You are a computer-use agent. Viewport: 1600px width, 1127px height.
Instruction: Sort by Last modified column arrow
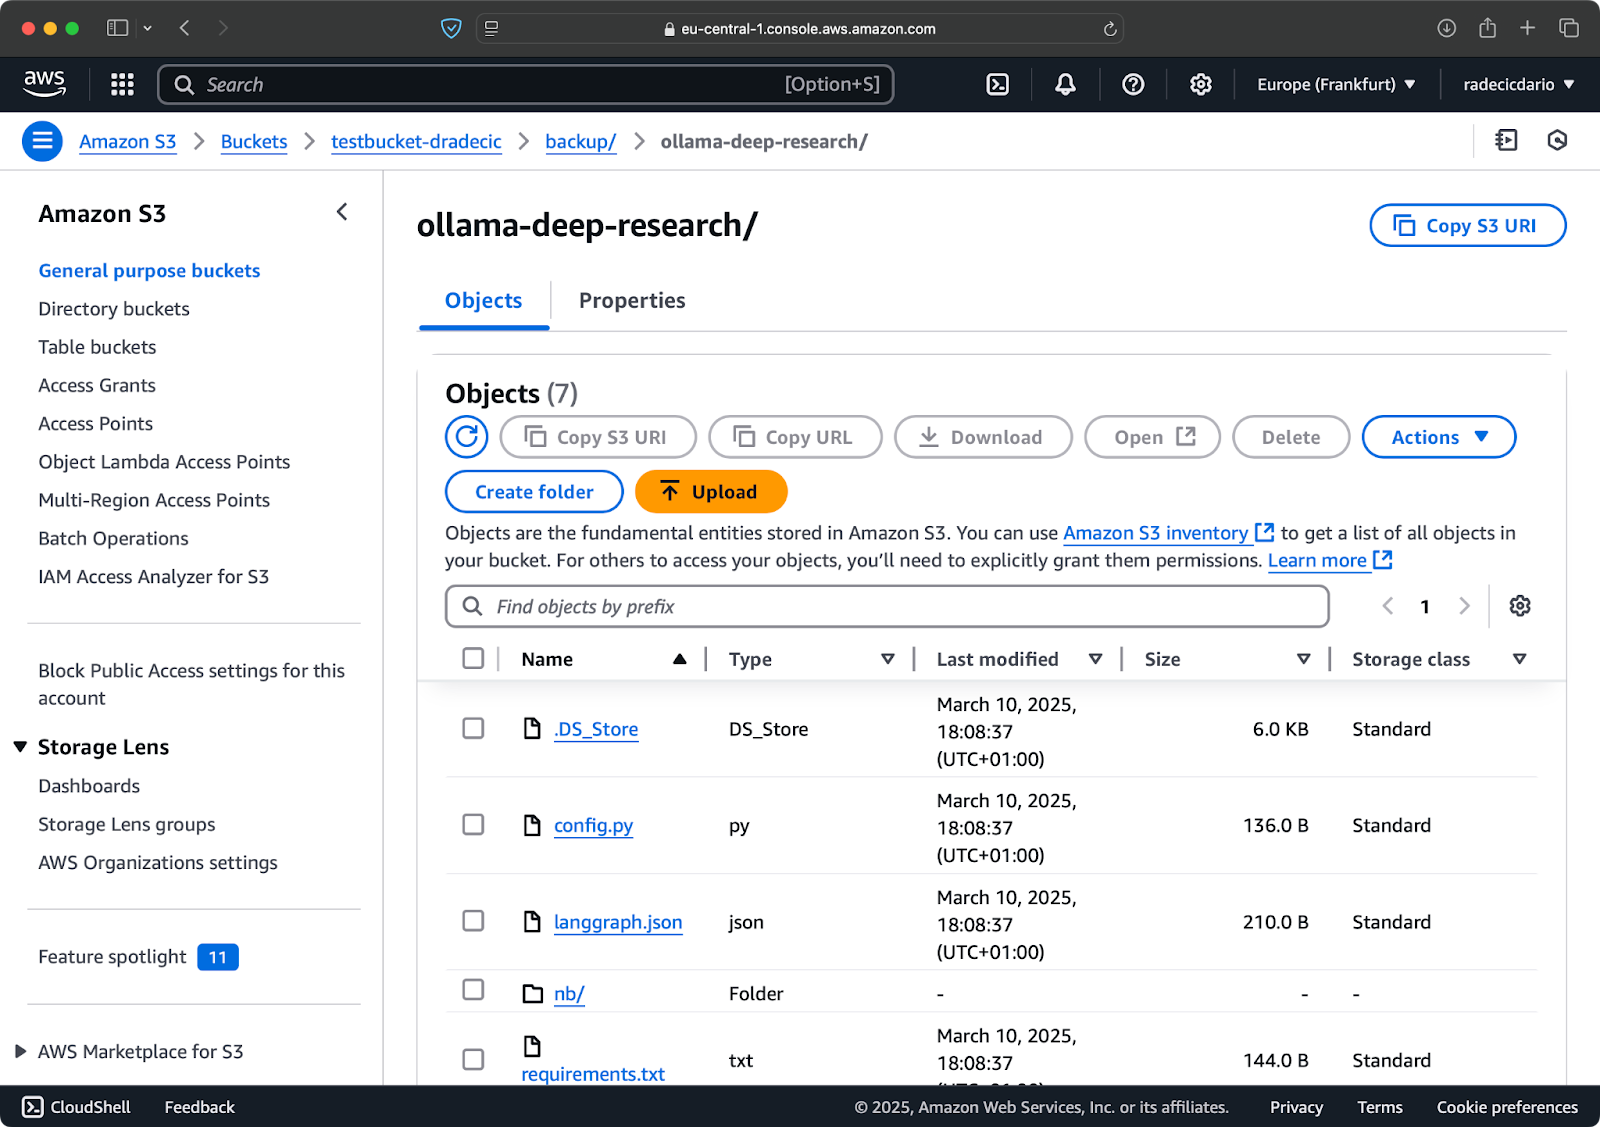1095,659
